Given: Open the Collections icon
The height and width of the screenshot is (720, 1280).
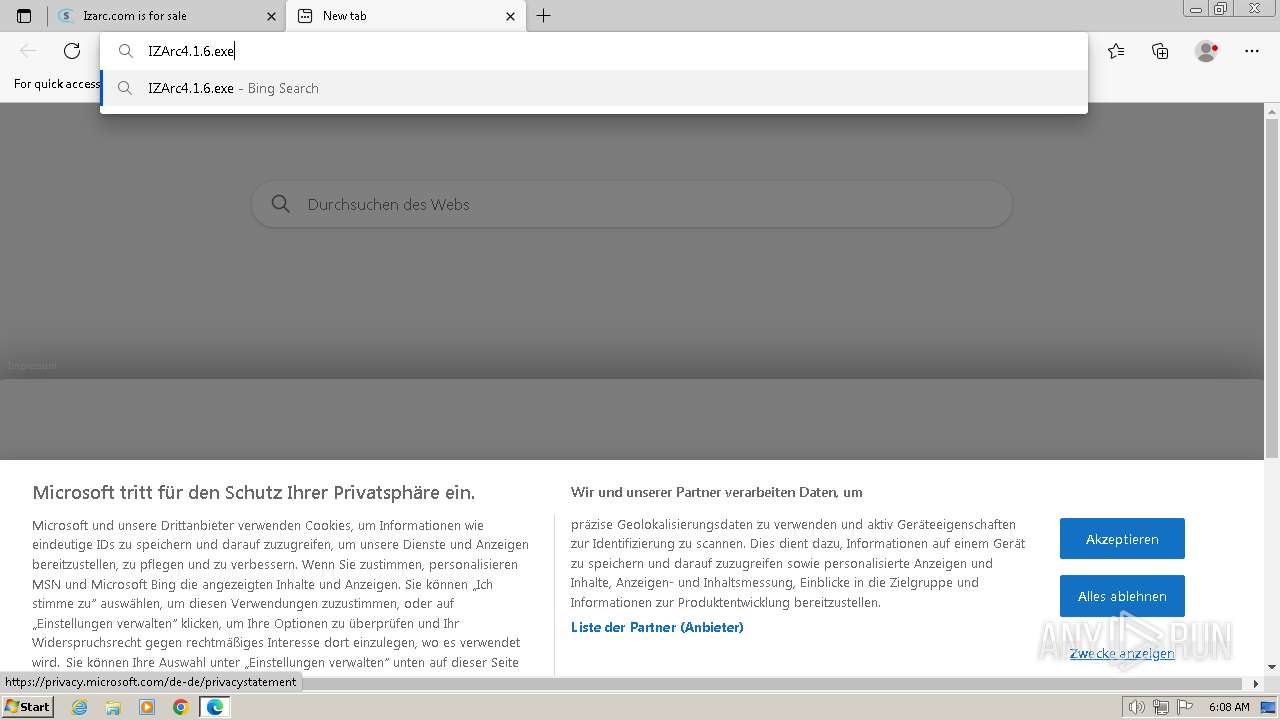Looking at the screenshot, I should pos(1160,51).
